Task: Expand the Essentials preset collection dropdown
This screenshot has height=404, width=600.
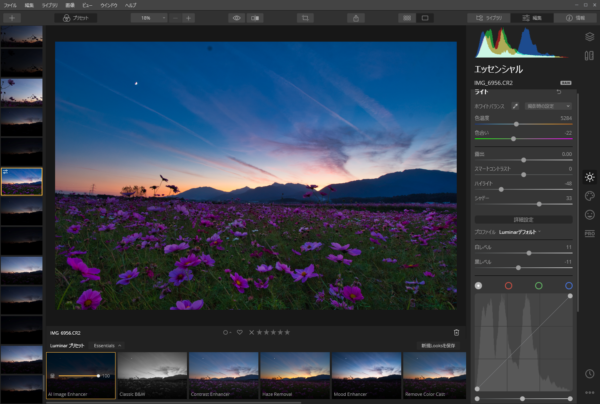Action: [x=106, y=345]
